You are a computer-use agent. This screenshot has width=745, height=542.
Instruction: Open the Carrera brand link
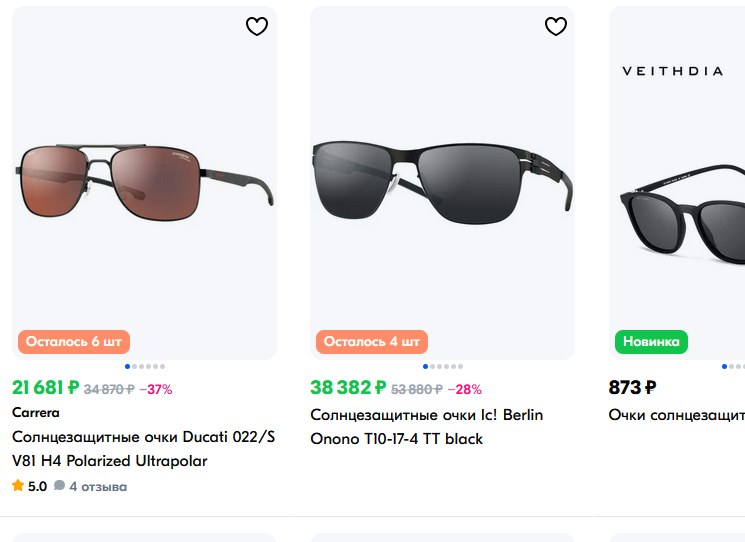tap(36, 412)
